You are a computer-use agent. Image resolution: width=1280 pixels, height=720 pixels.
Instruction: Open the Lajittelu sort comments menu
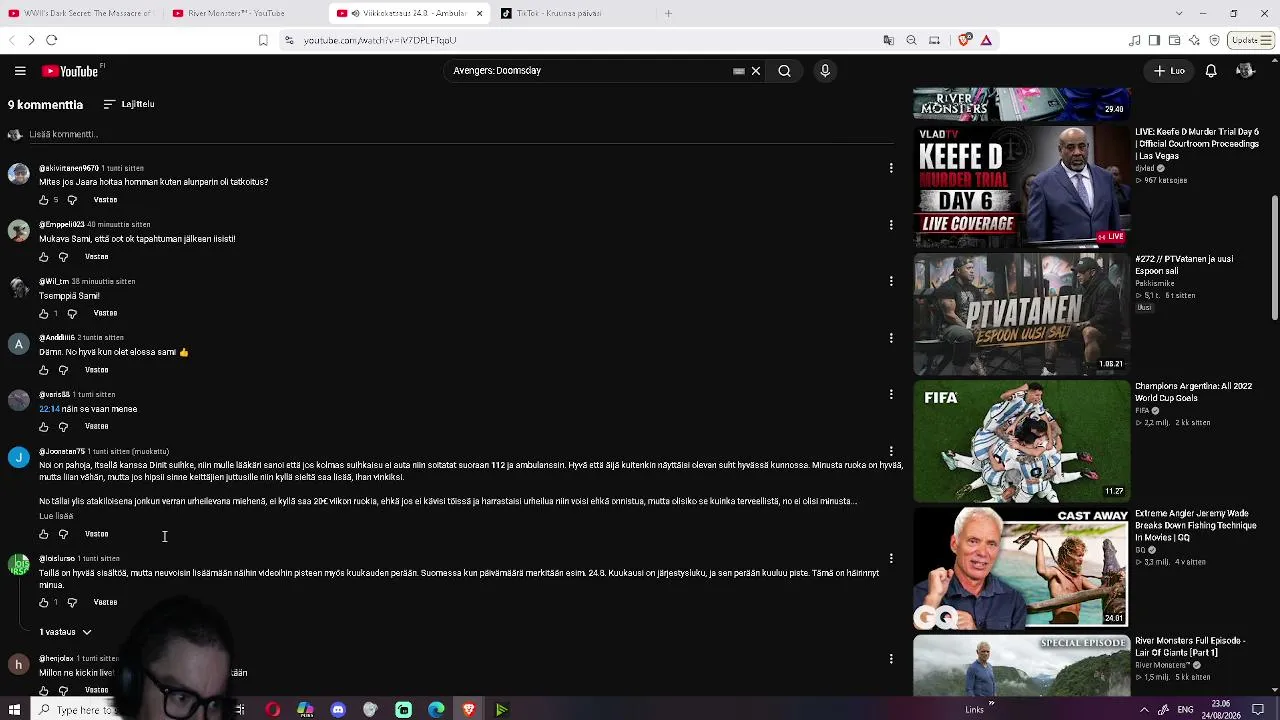point(129,104)
